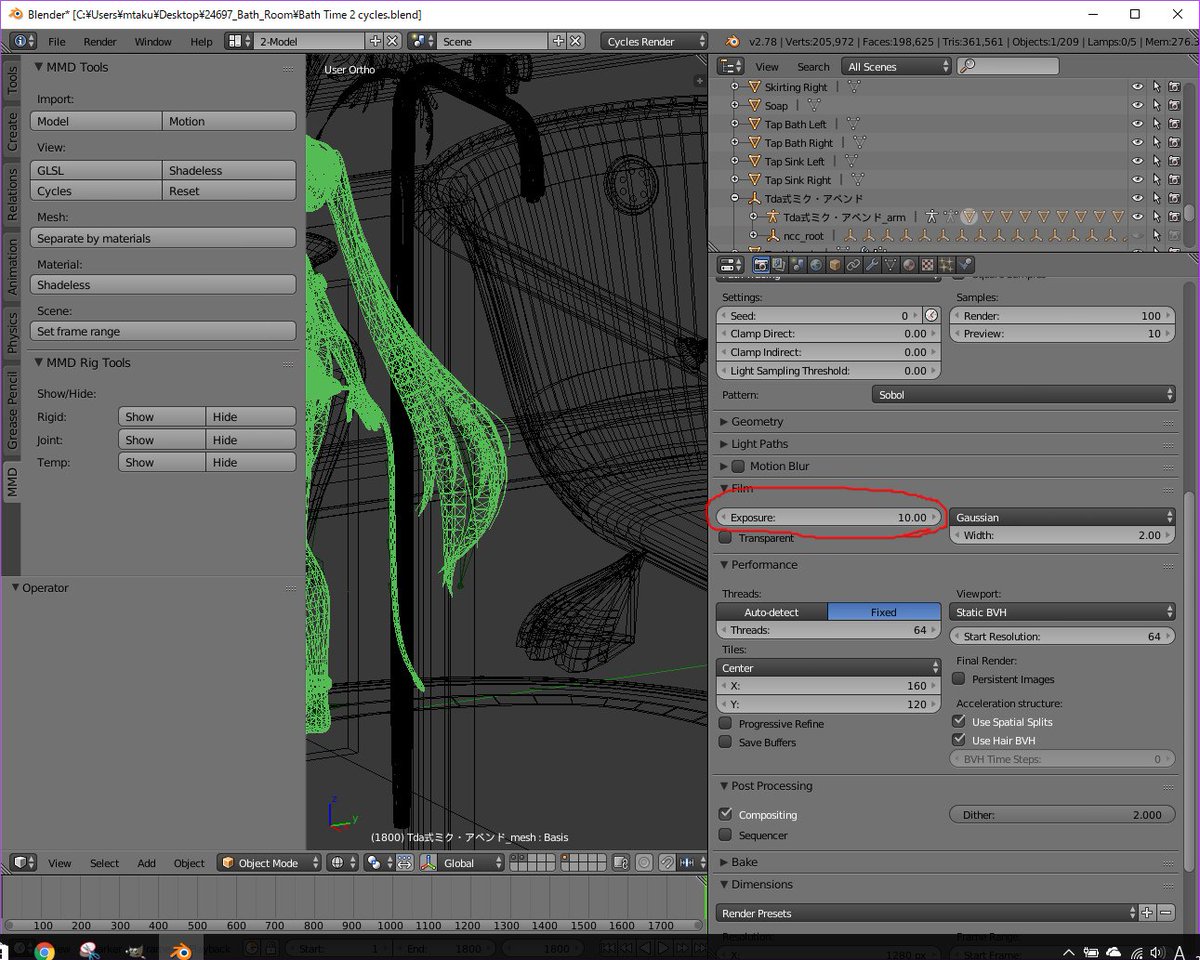1200x960 pixels.
Task: Click the viewport shading sphere selector
Action: click(341, 862)
